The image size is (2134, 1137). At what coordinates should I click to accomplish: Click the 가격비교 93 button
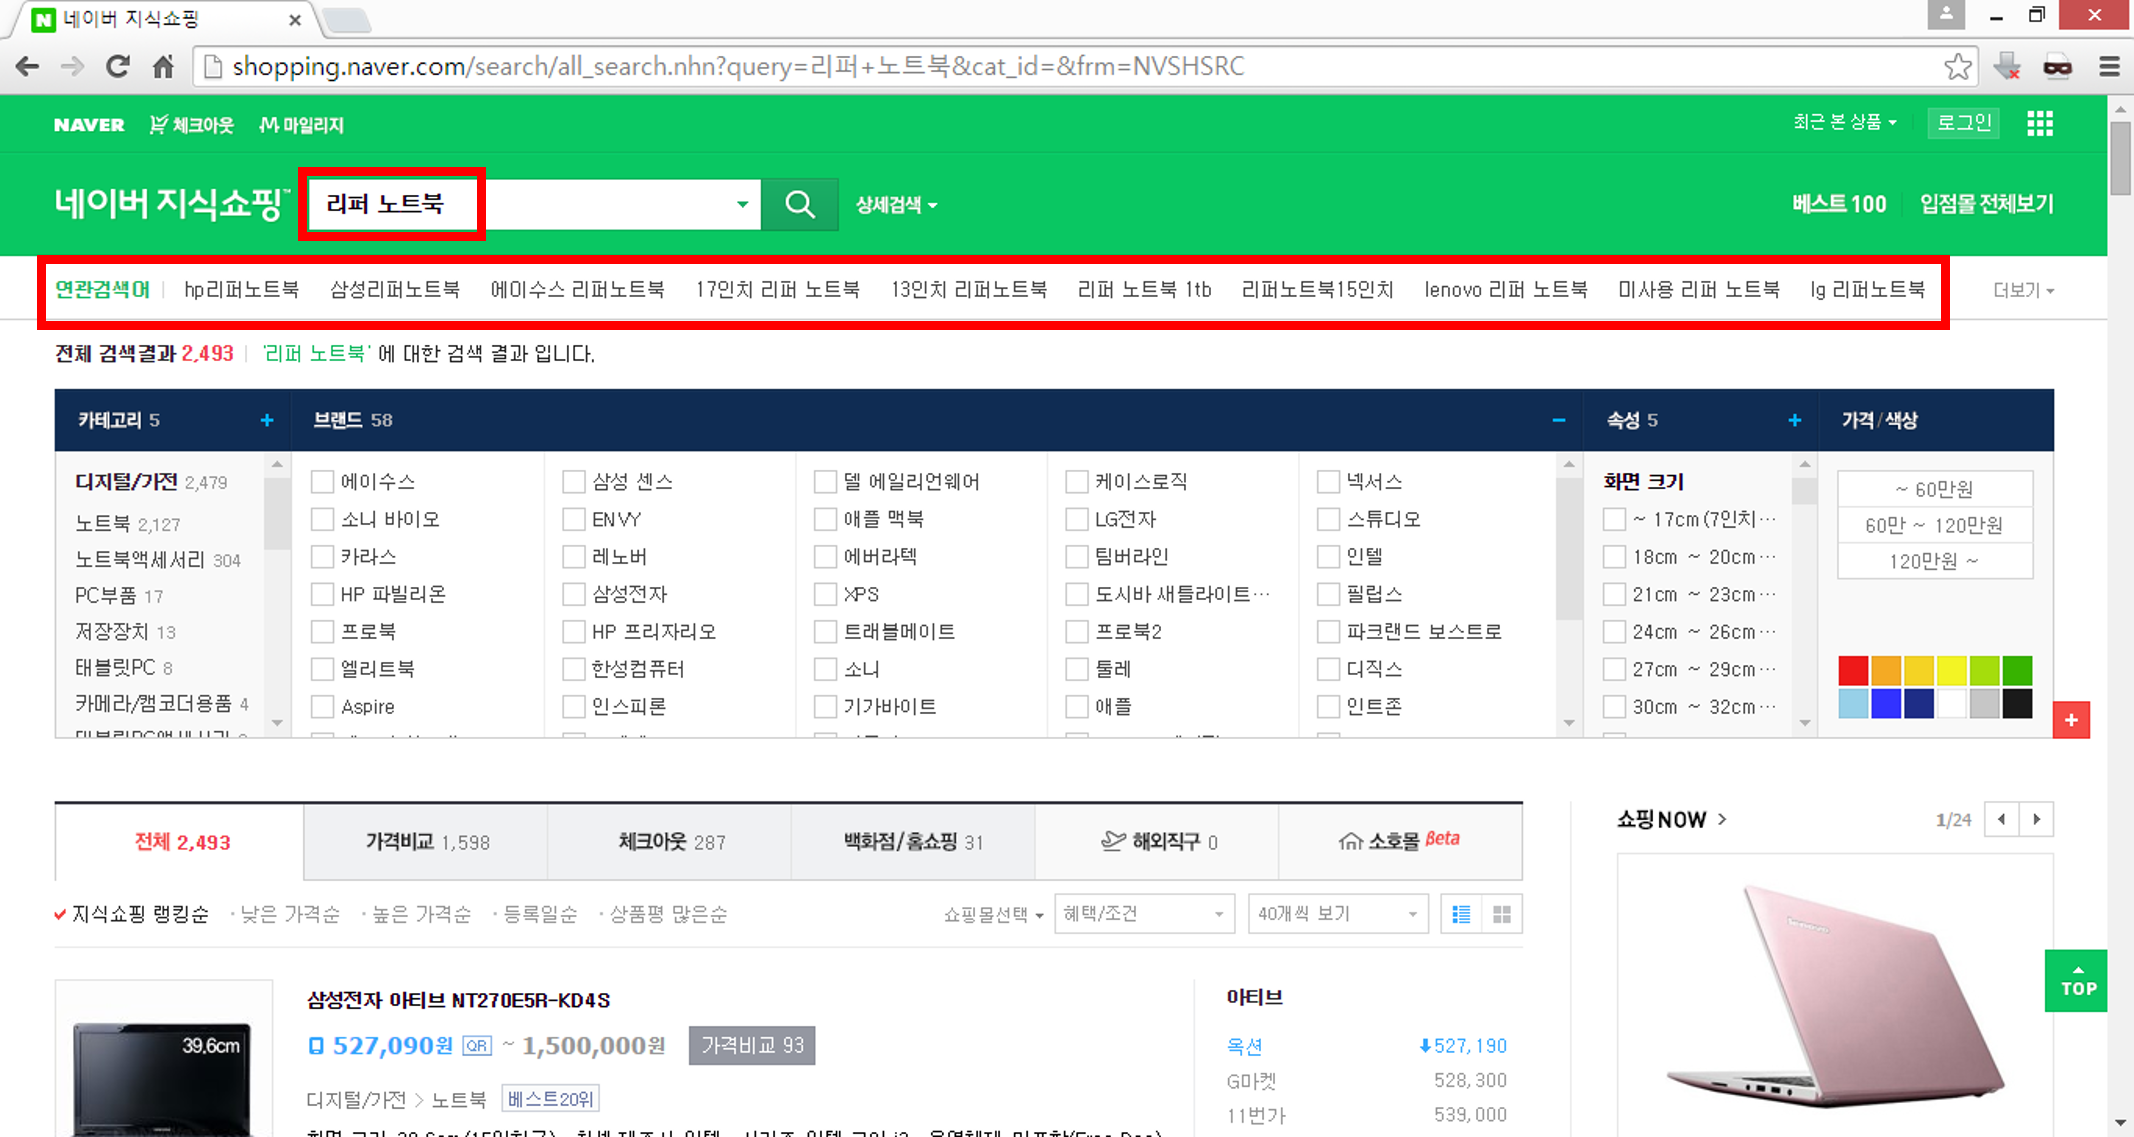tap(752, 1046)
